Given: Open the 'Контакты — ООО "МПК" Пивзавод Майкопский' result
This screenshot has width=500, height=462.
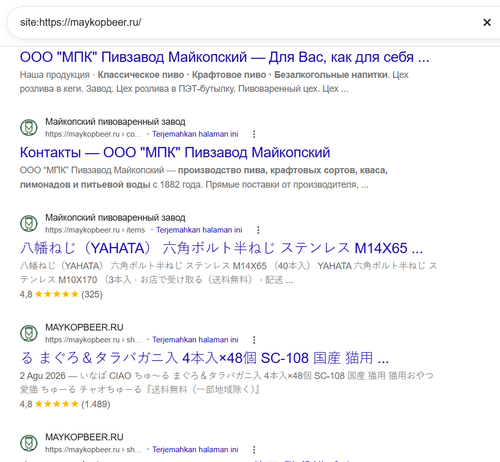Looking at the screenshot, I should pos(175,152).
